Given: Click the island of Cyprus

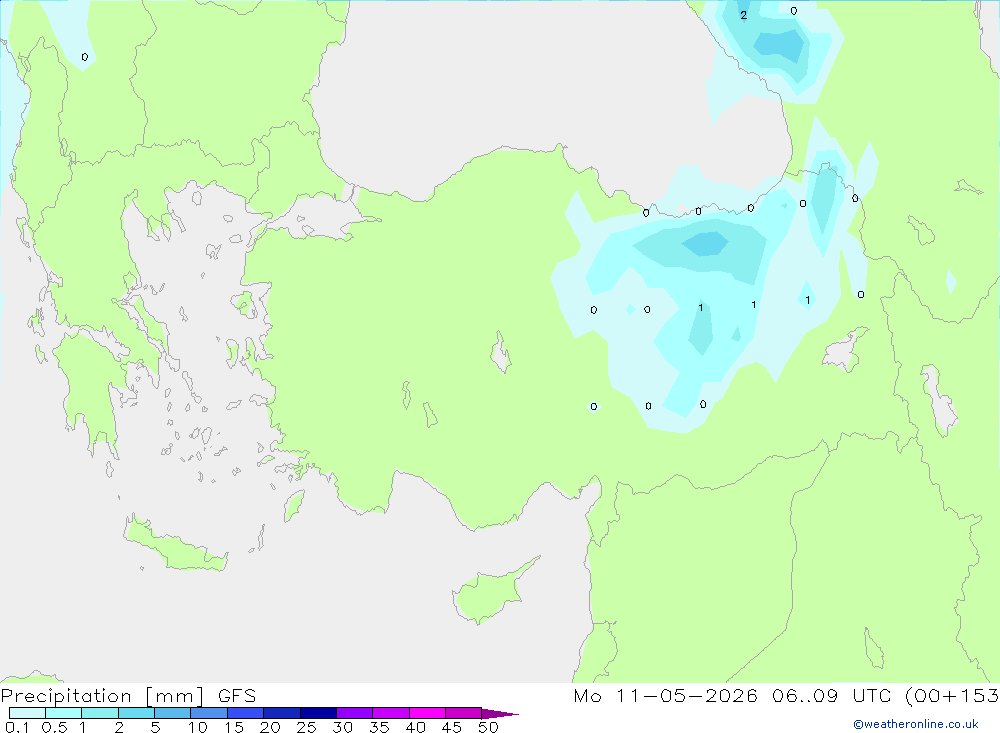Looking at the screenshot, I should pos(493,591).
